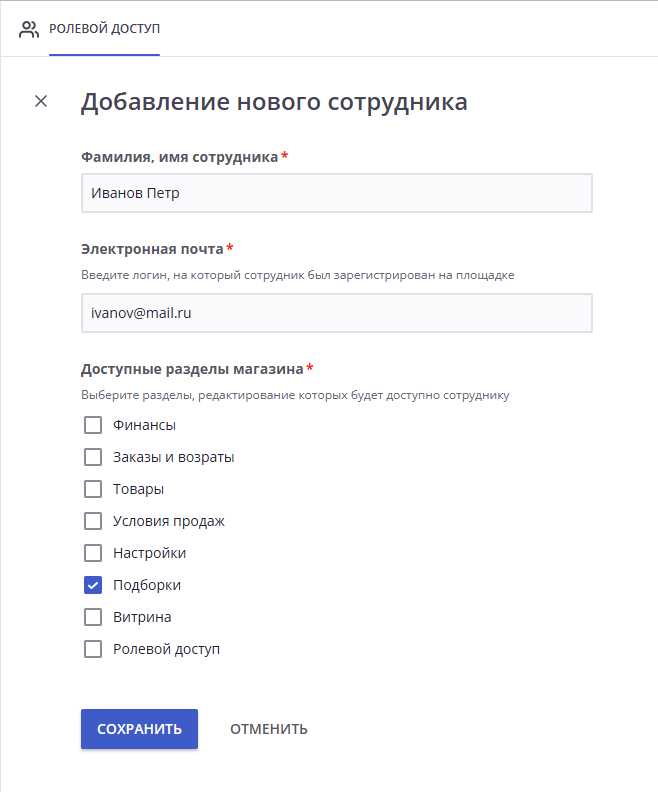This screenshot has height=792, width=658.
Task: Cancel with the ОТМЕНИТЬ button
Action: pos(269,729)
